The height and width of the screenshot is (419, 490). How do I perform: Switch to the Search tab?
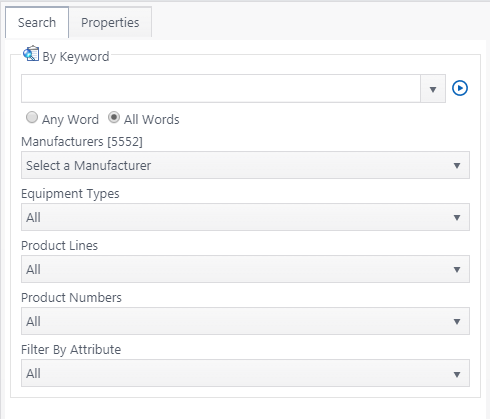click(37, 22)
